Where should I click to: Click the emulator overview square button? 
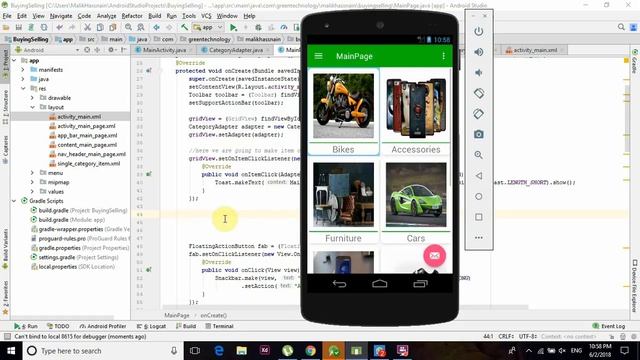(x=479, y=217)
